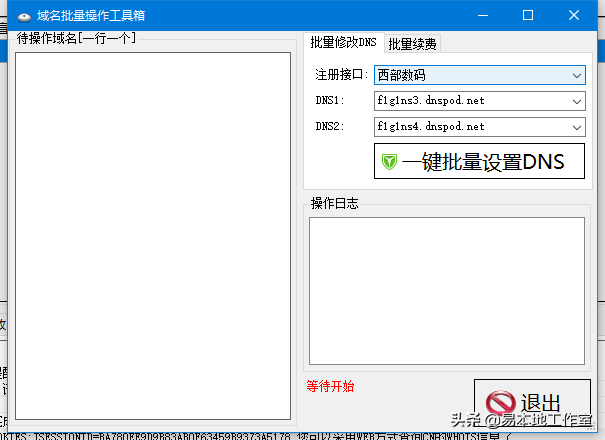Screen dimensions: 605x440
Task: Switch to the 批量修改DNS tab
Action: (343, 42)
